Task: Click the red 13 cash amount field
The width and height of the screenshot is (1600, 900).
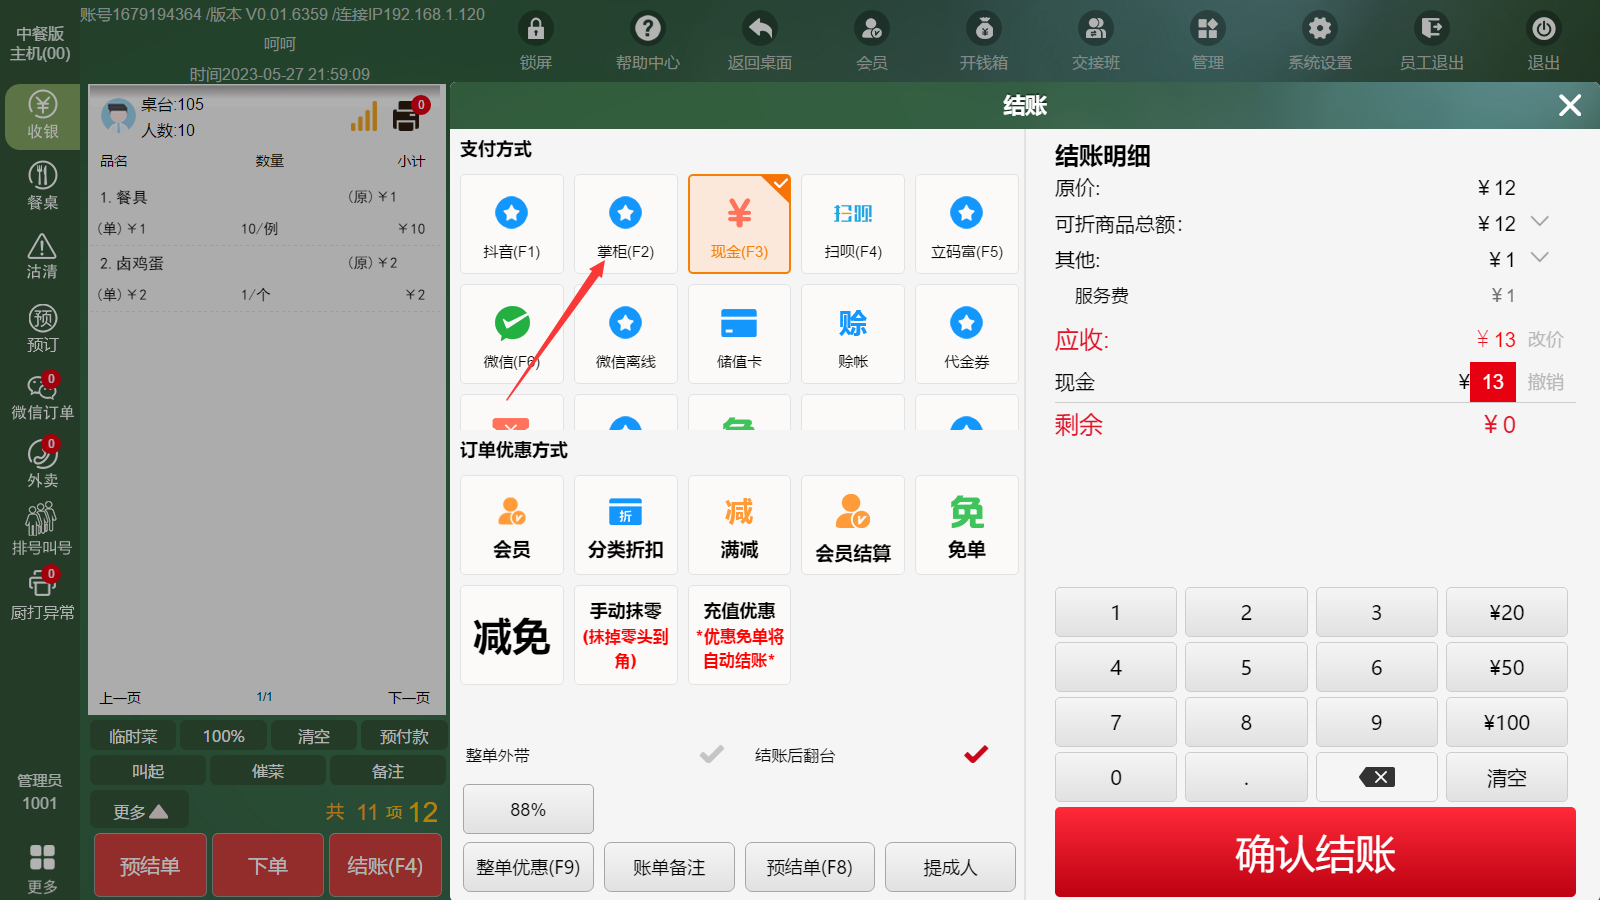Action: 1492,382
